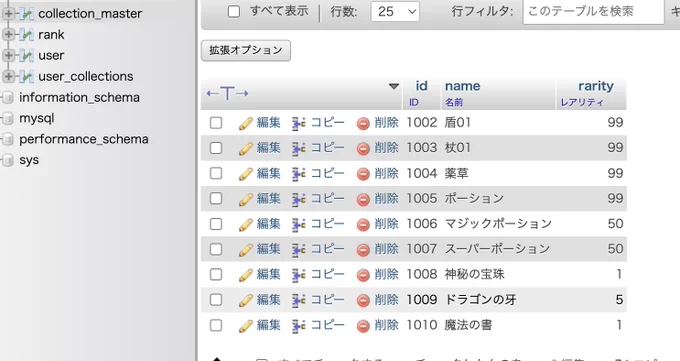Click the edit pencil icon for row 1002

click(246, 124)
